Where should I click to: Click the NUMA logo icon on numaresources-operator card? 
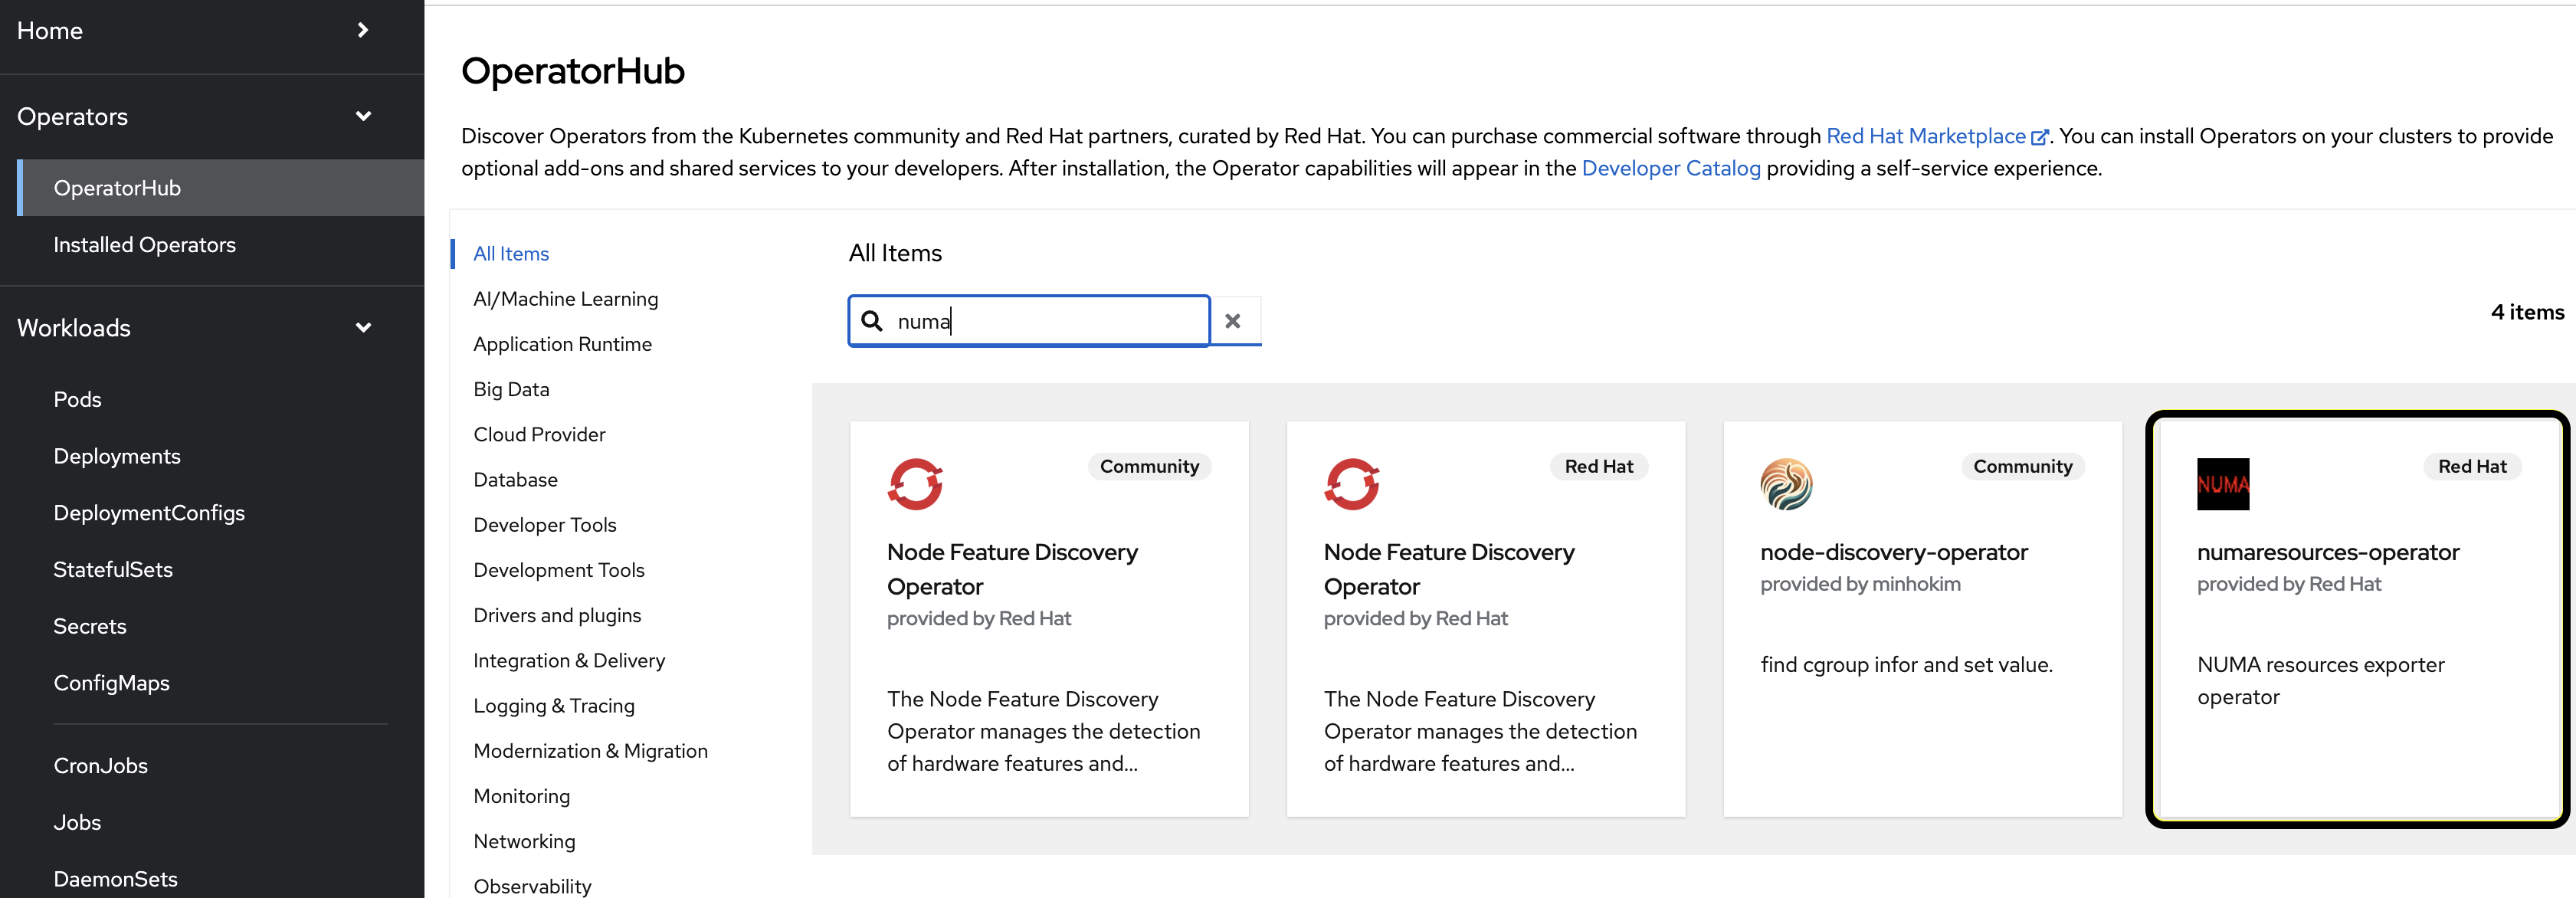click(2222, 484)
